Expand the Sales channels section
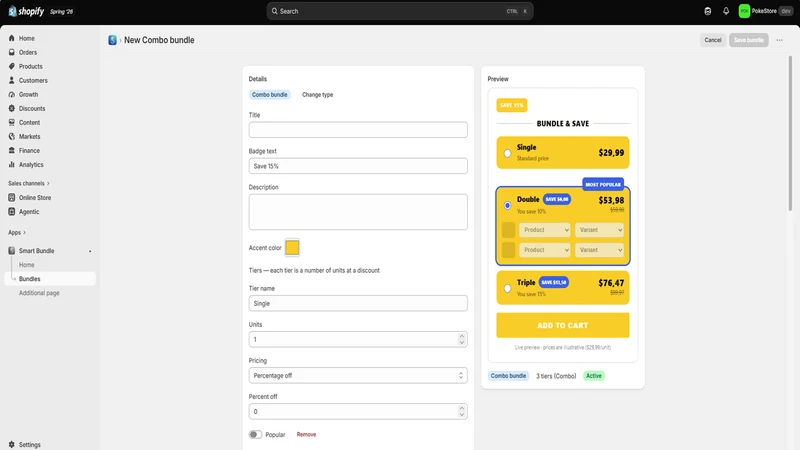The image size is (800, 450). point(29,183)
